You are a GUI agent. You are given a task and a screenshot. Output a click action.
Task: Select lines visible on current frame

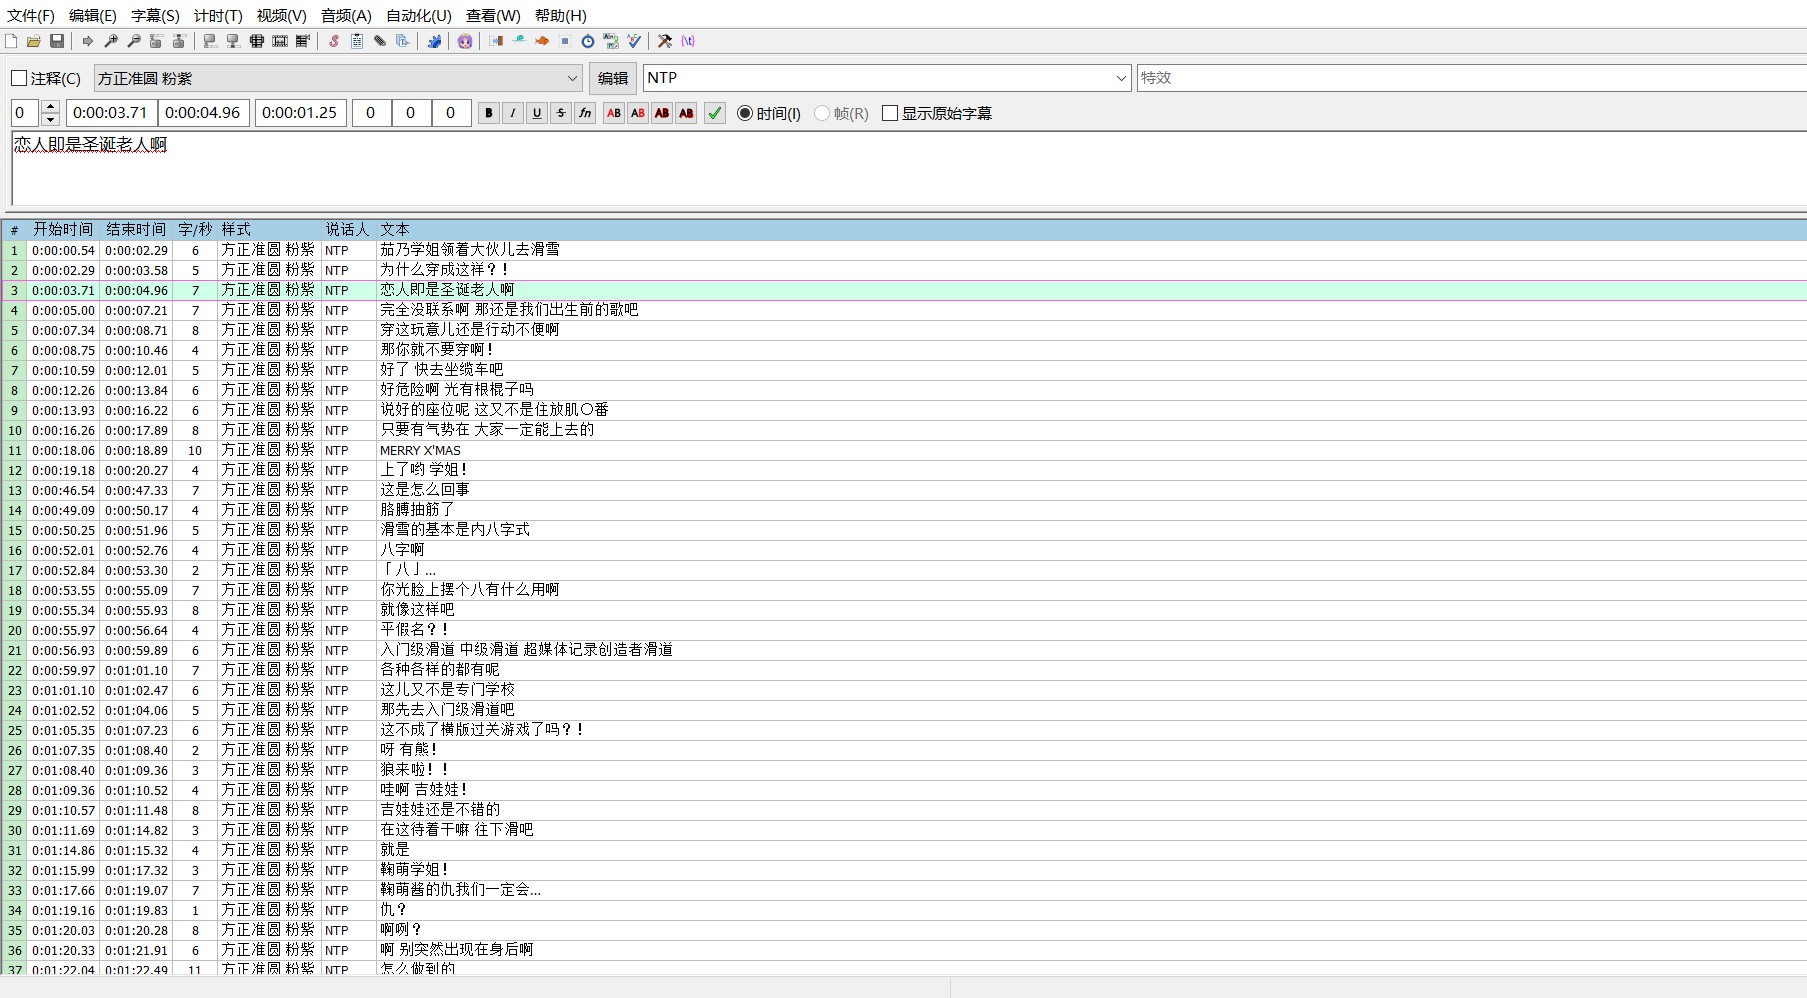(256, 41)
